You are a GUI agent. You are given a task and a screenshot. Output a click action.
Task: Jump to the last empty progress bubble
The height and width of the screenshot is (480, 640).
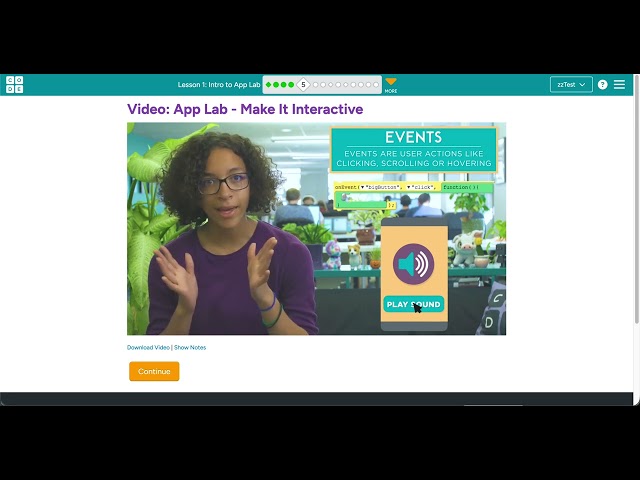point(376,85)
